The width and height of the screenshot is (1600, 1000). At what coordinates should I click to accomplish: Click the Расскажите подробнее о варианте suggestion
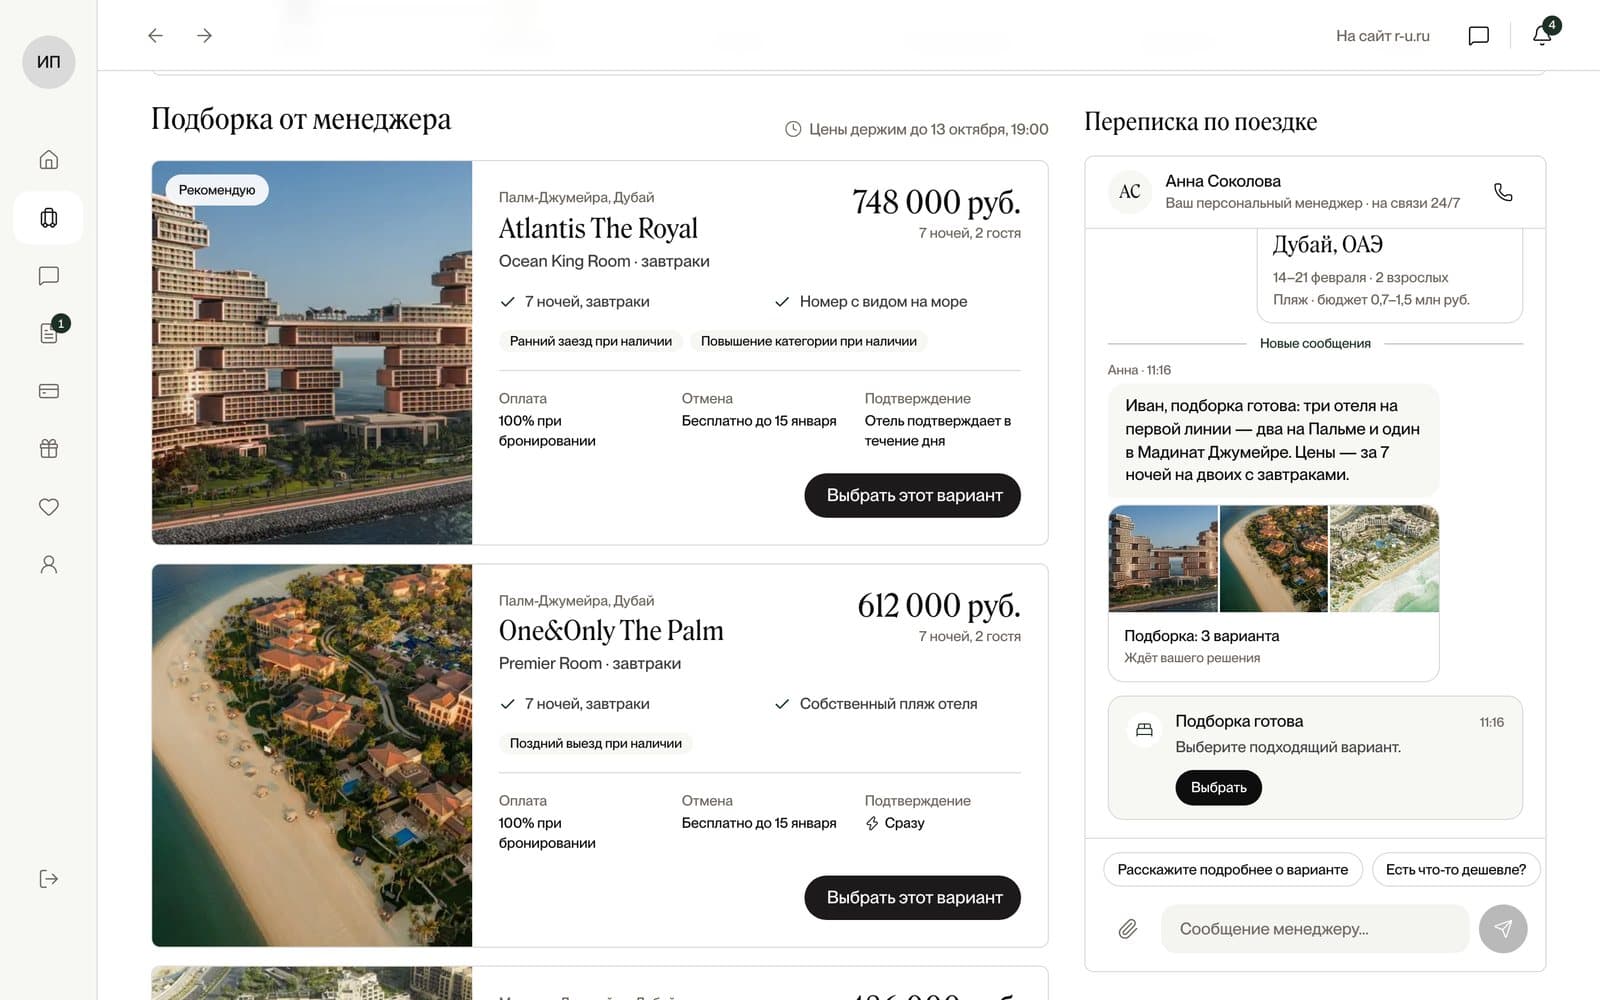(1232, 870)
